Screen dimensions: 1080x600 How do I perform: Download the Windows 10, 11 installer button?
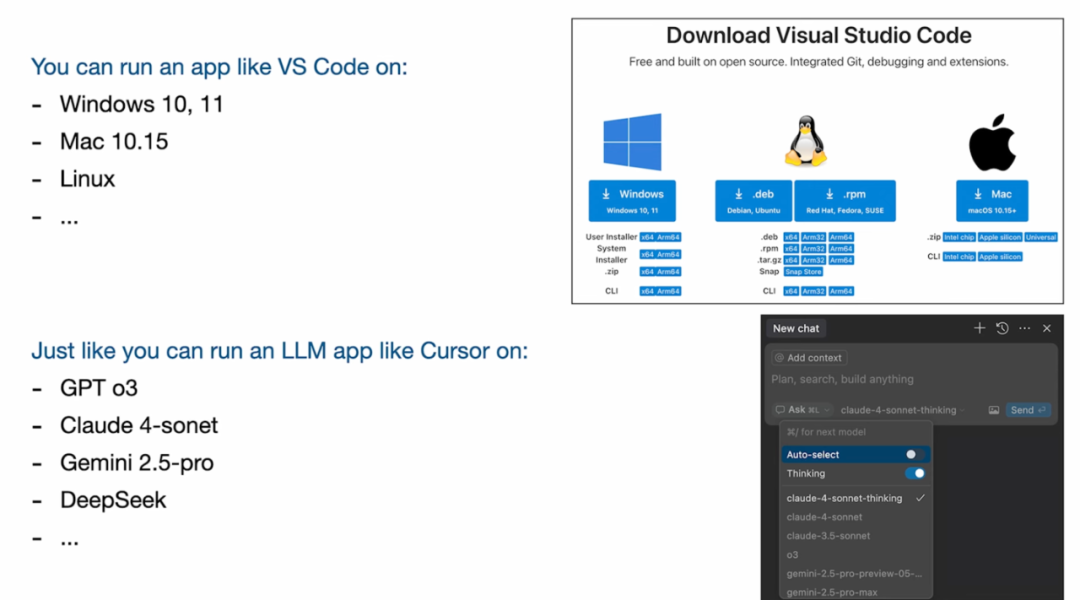click(632, 200)
